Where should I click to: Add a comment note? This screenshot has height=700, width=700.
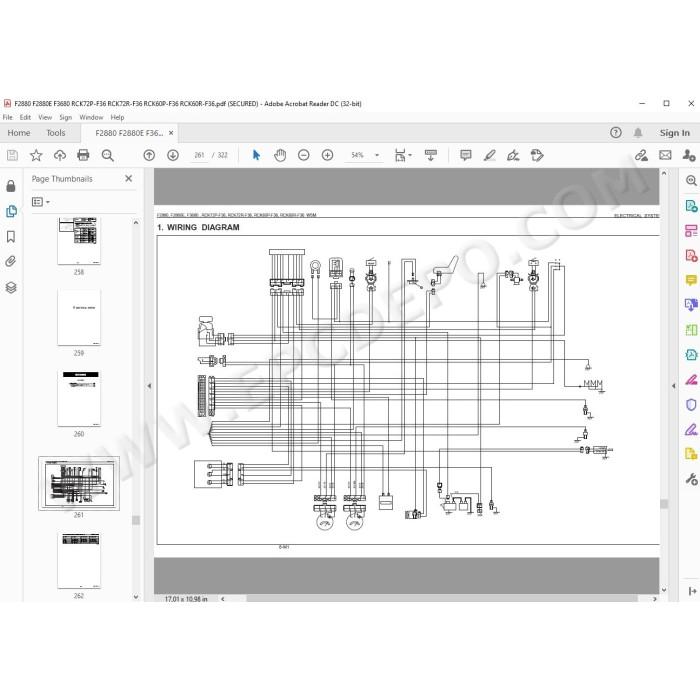tap(466, 155)
